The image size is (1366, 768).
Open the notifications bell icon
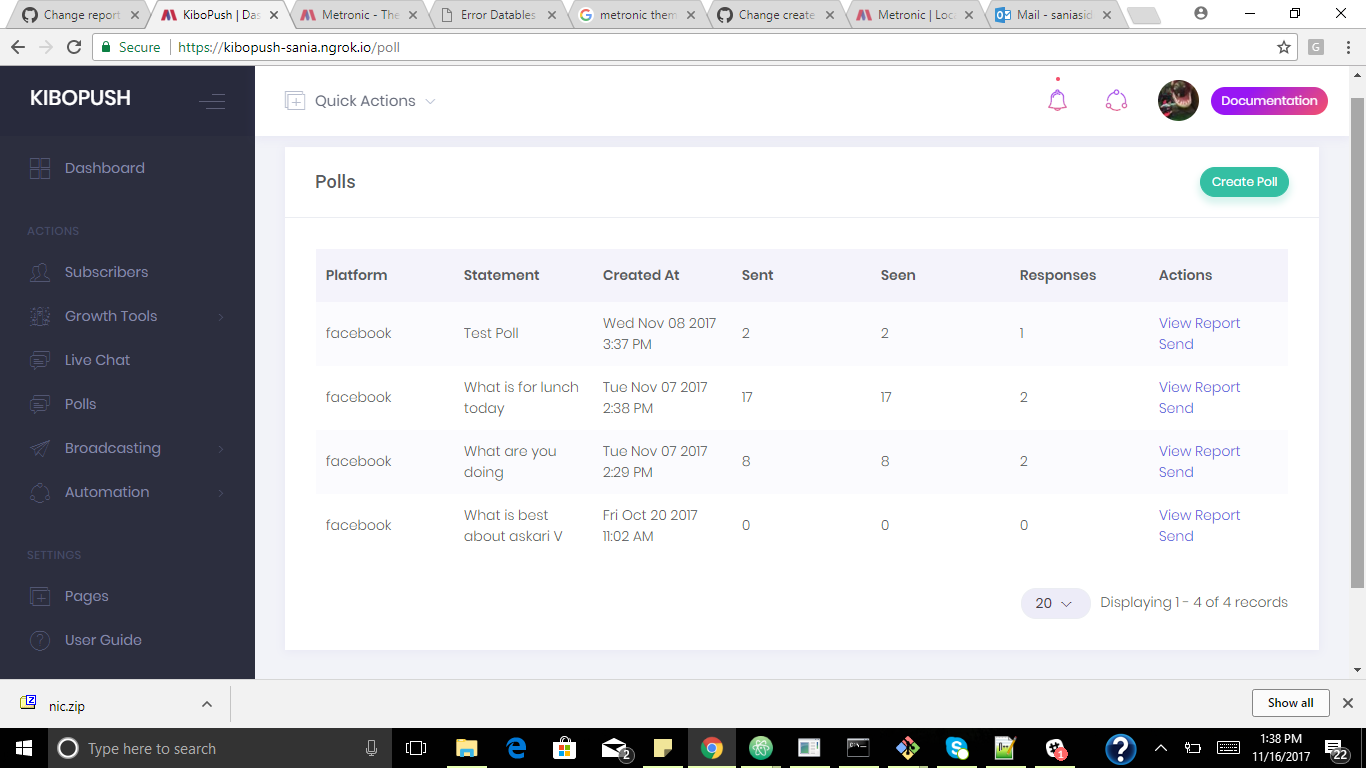(x=1057, y=100)
